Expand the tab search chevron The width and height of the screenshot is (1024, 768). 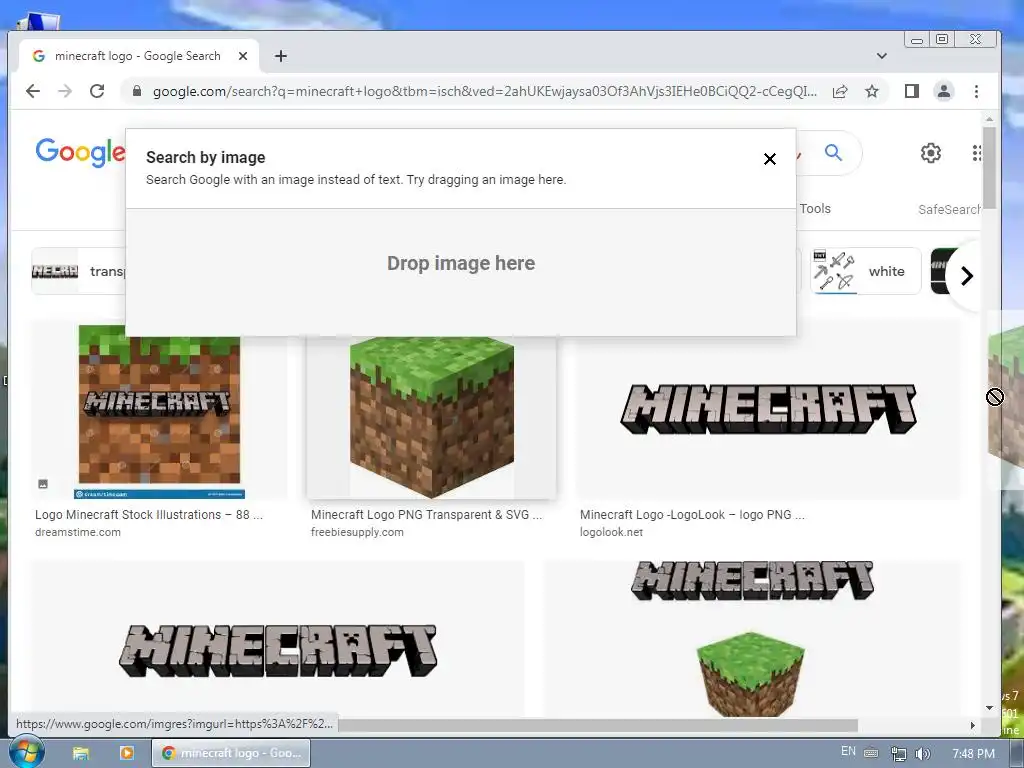pos(882,56)
